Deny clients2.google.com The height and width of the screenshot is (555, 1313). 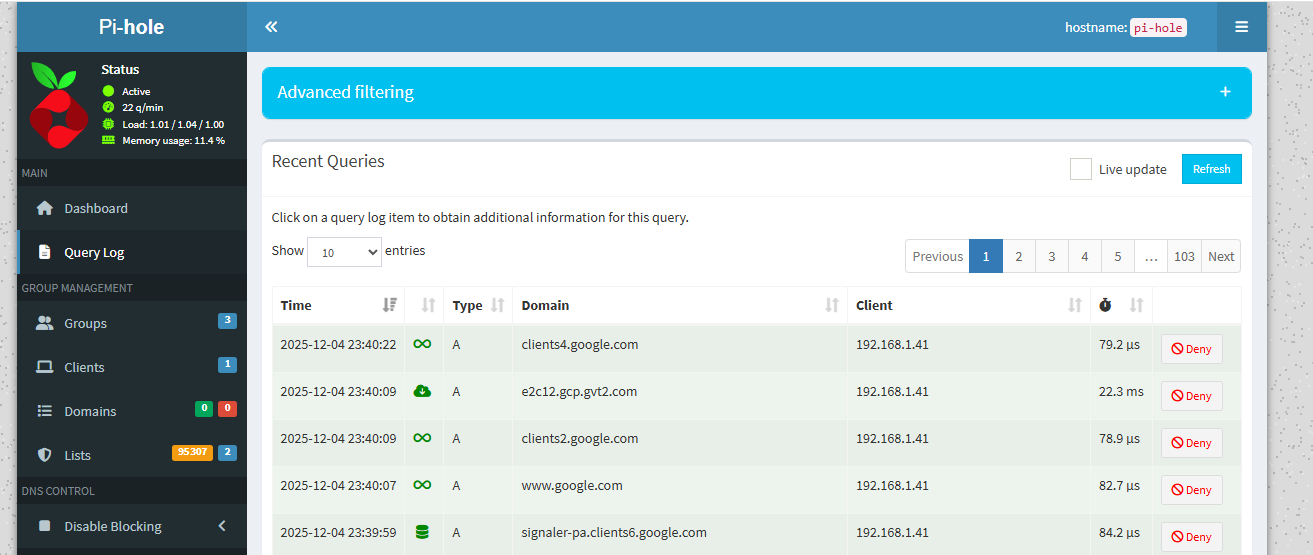[x=1191, y=443]
